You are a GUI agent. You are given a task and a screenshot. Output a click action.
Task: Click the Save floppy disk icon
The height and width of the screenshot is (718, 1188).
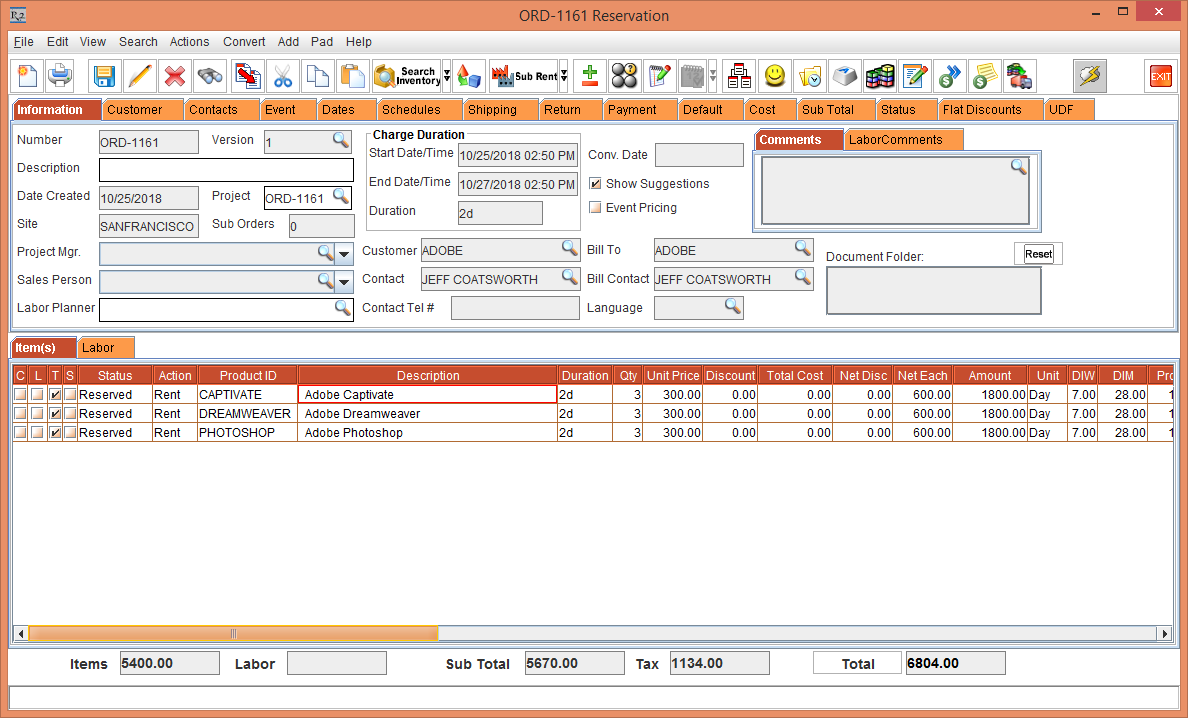(x=104, y=76)
